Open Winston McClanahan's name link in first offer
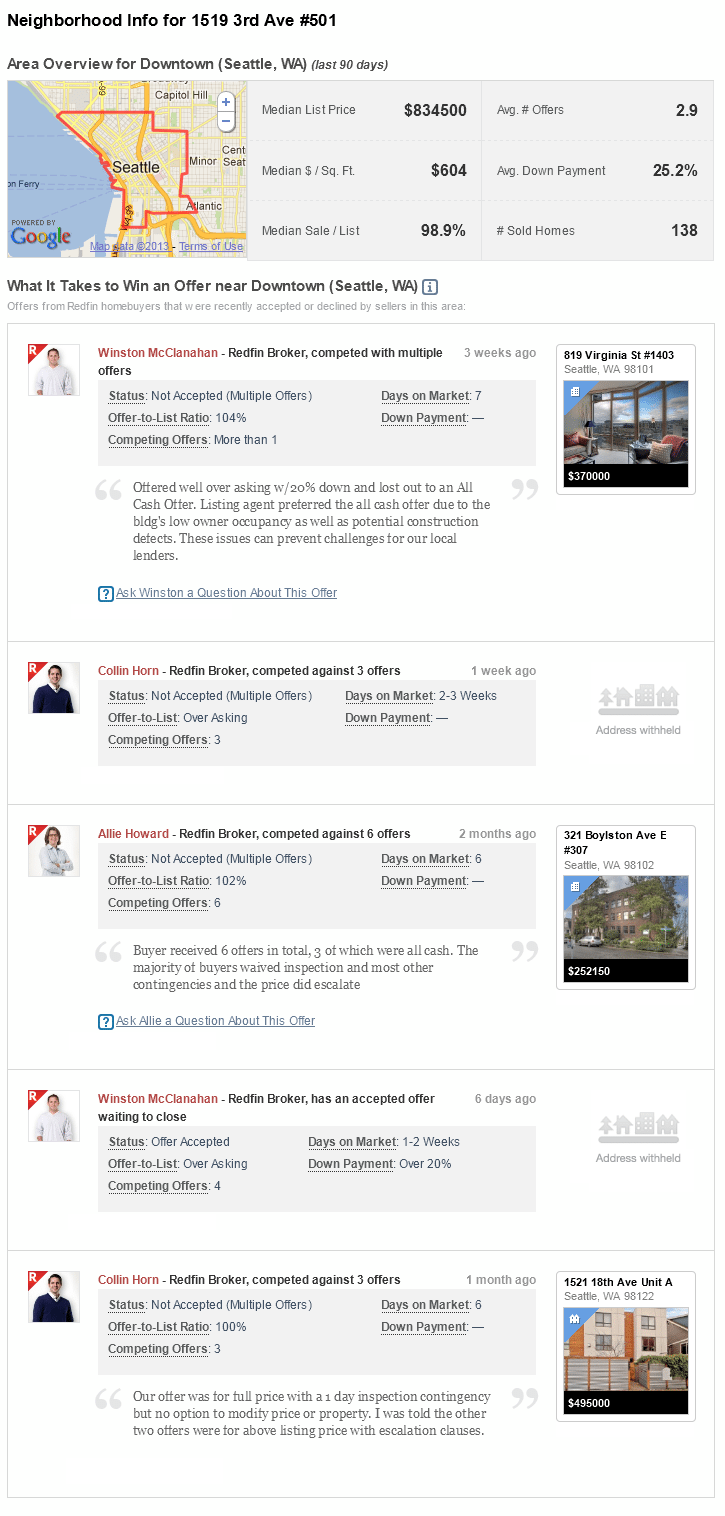Image resolution: width=725 pixels, height=1516 pixels. click(x=157, y=353)
